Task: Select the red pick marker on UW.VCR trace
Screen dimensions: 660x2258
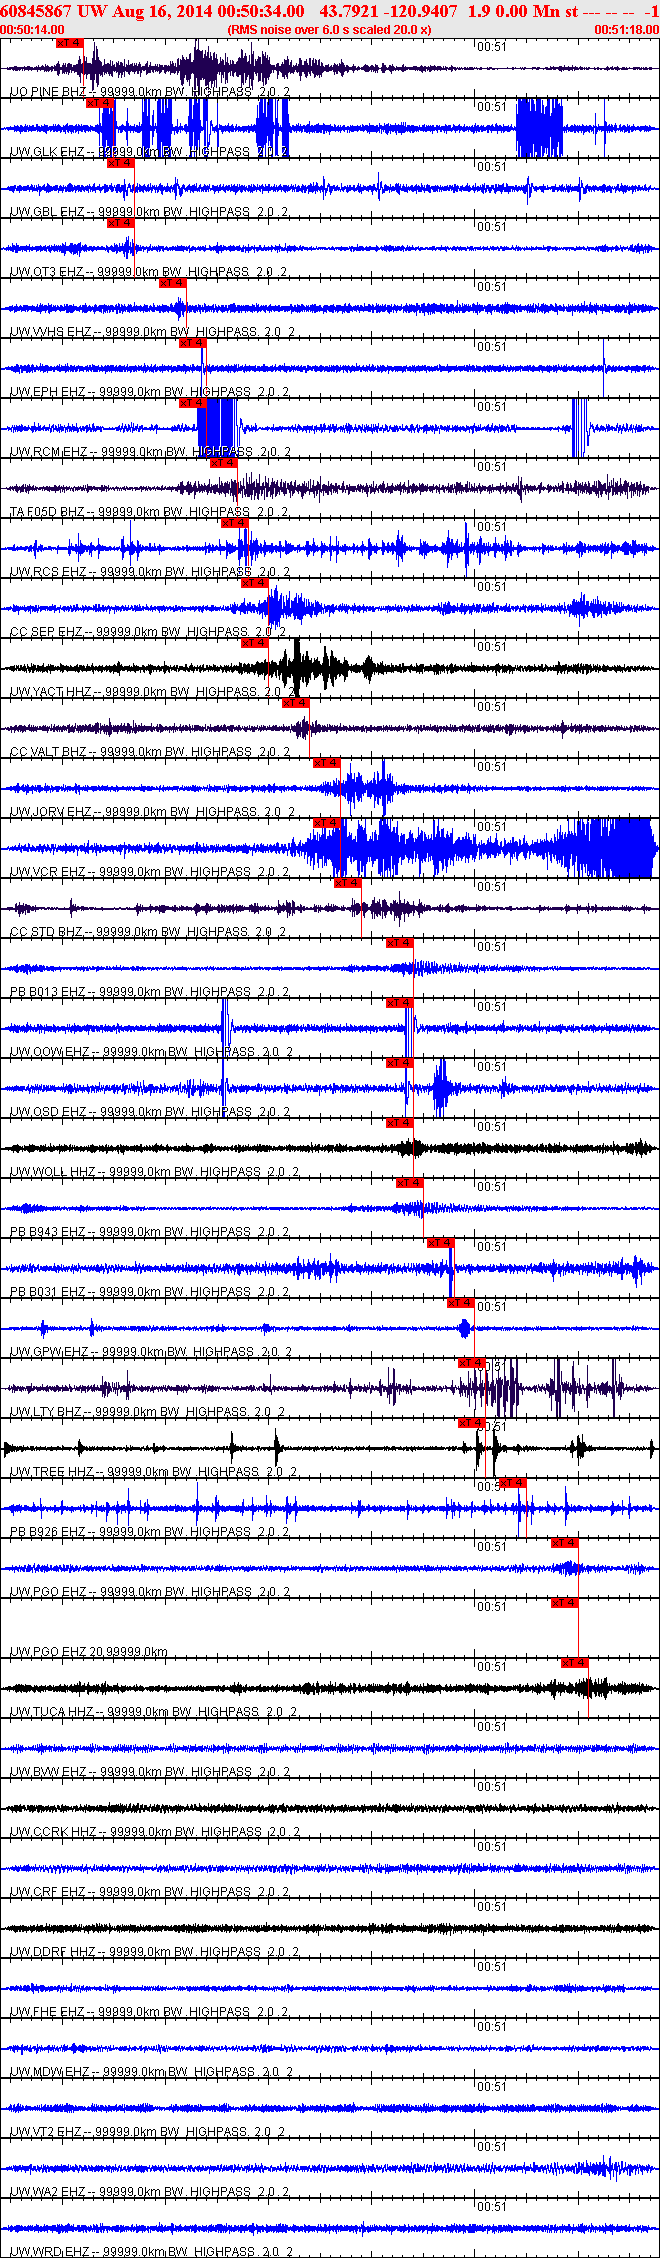Action: tap(327, 823)
